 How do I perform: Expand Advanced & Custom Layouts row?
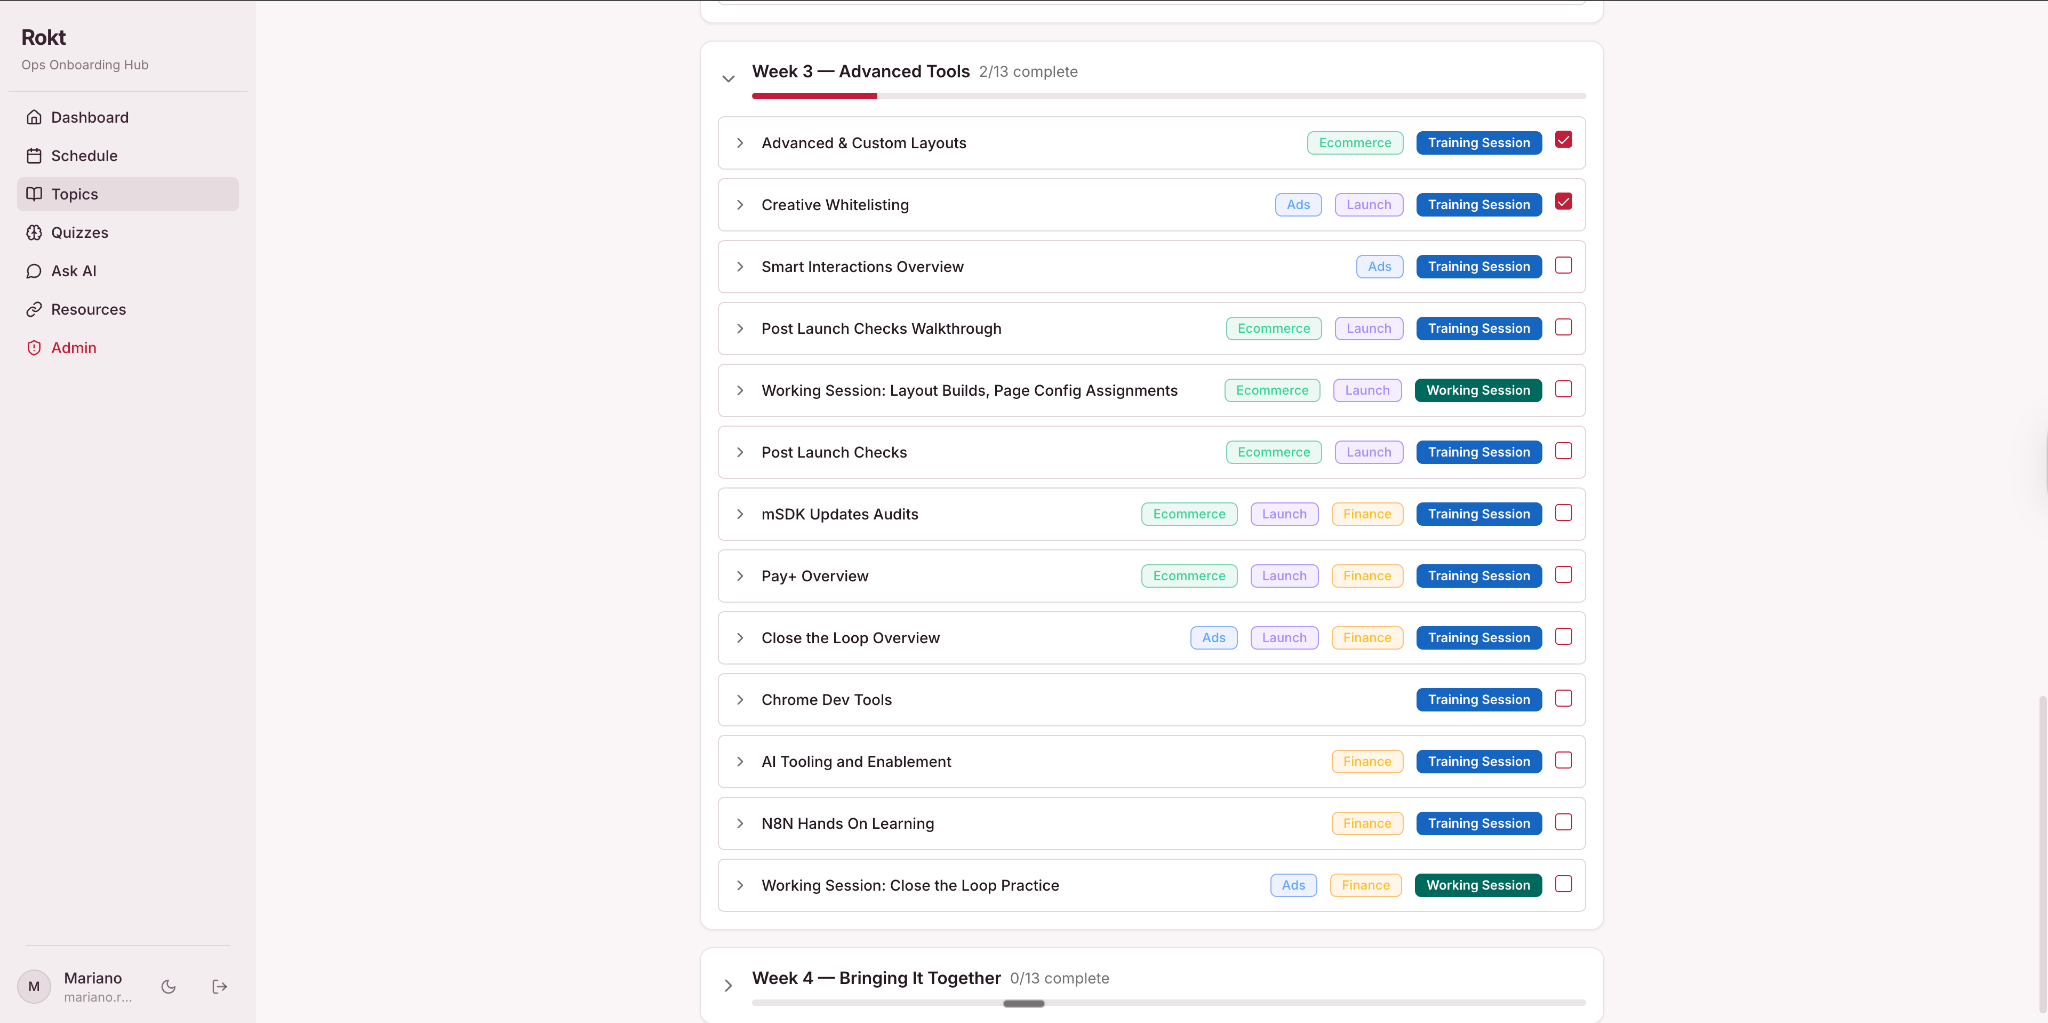tap(740, 143)
